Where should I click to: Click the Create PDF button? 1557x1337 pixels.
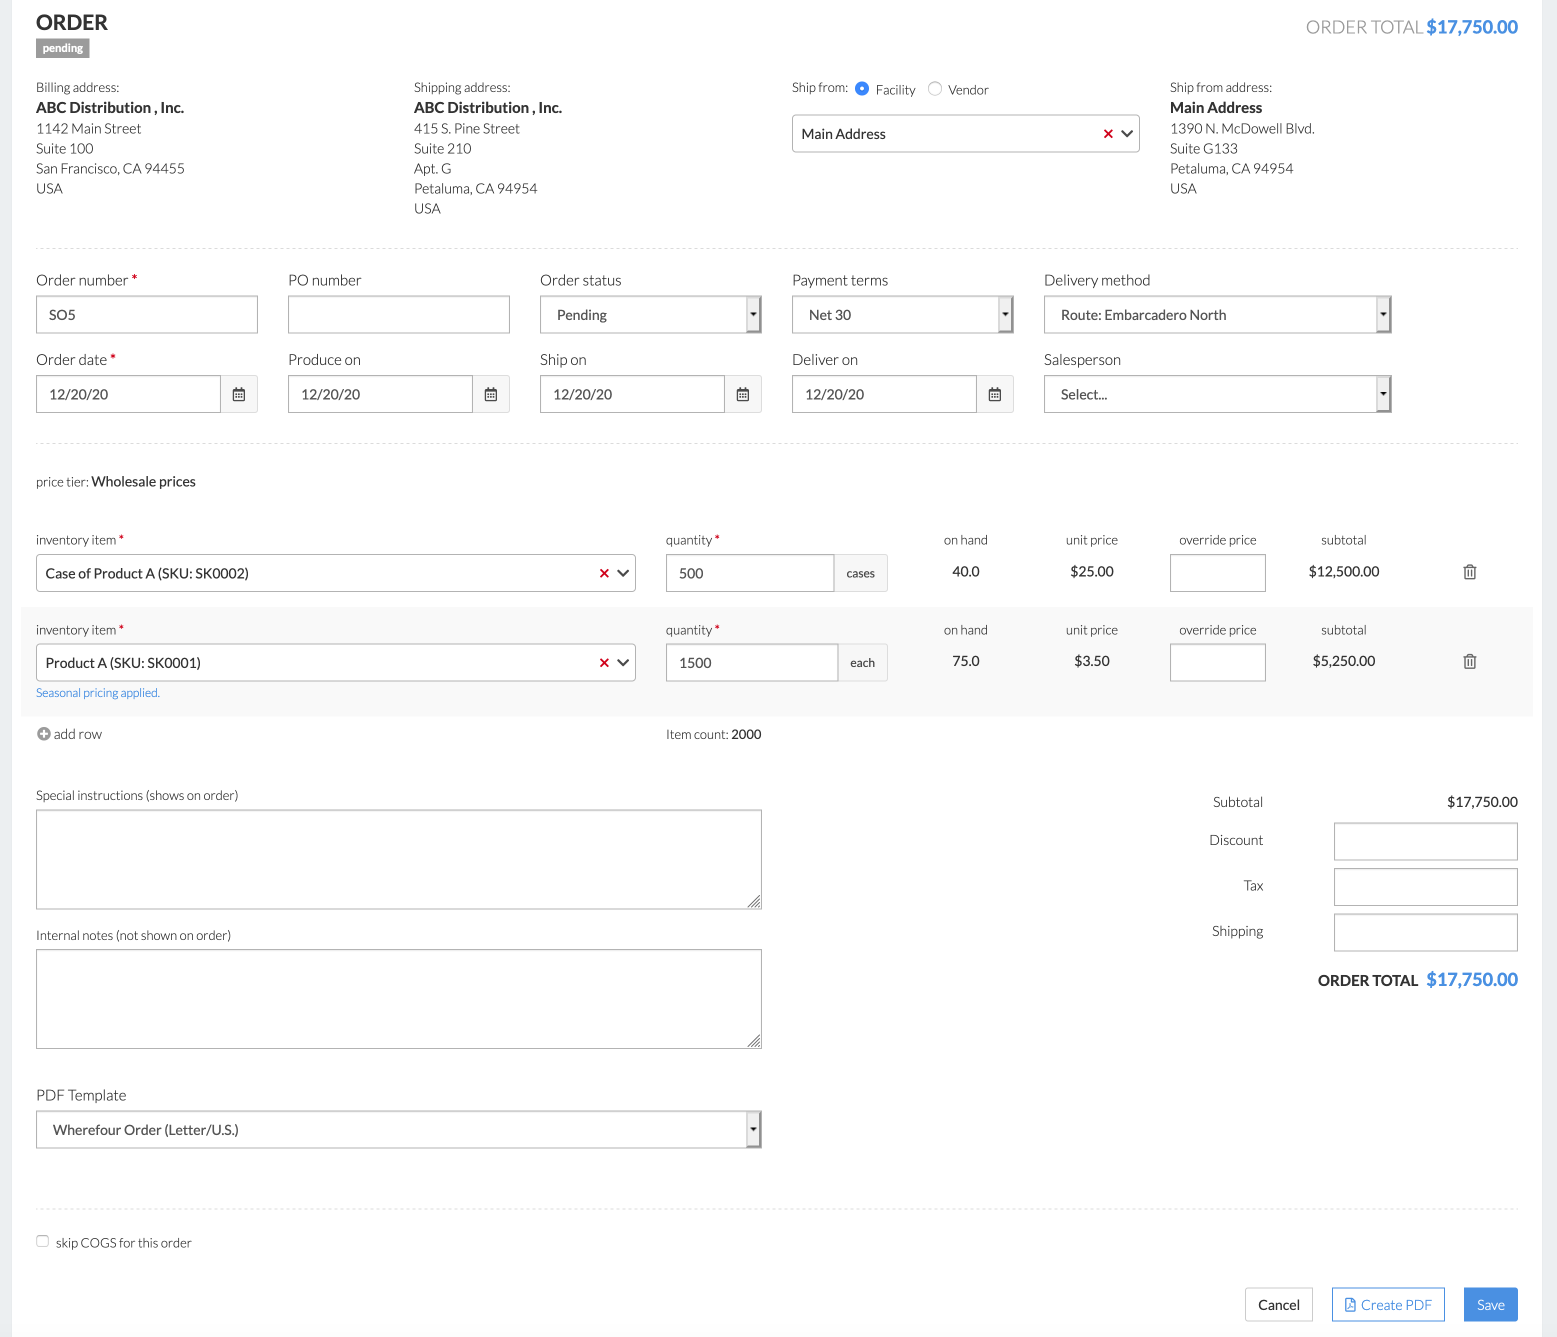click(1388, 1305)
